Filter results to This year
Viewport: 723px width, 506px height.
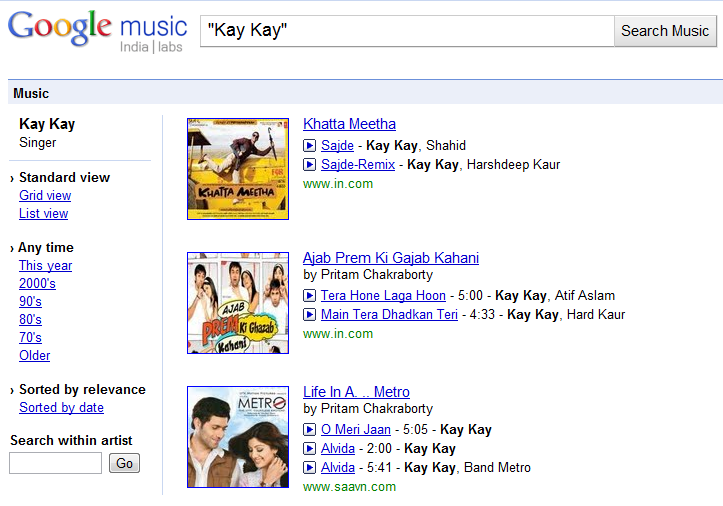[x=45, y=265]
